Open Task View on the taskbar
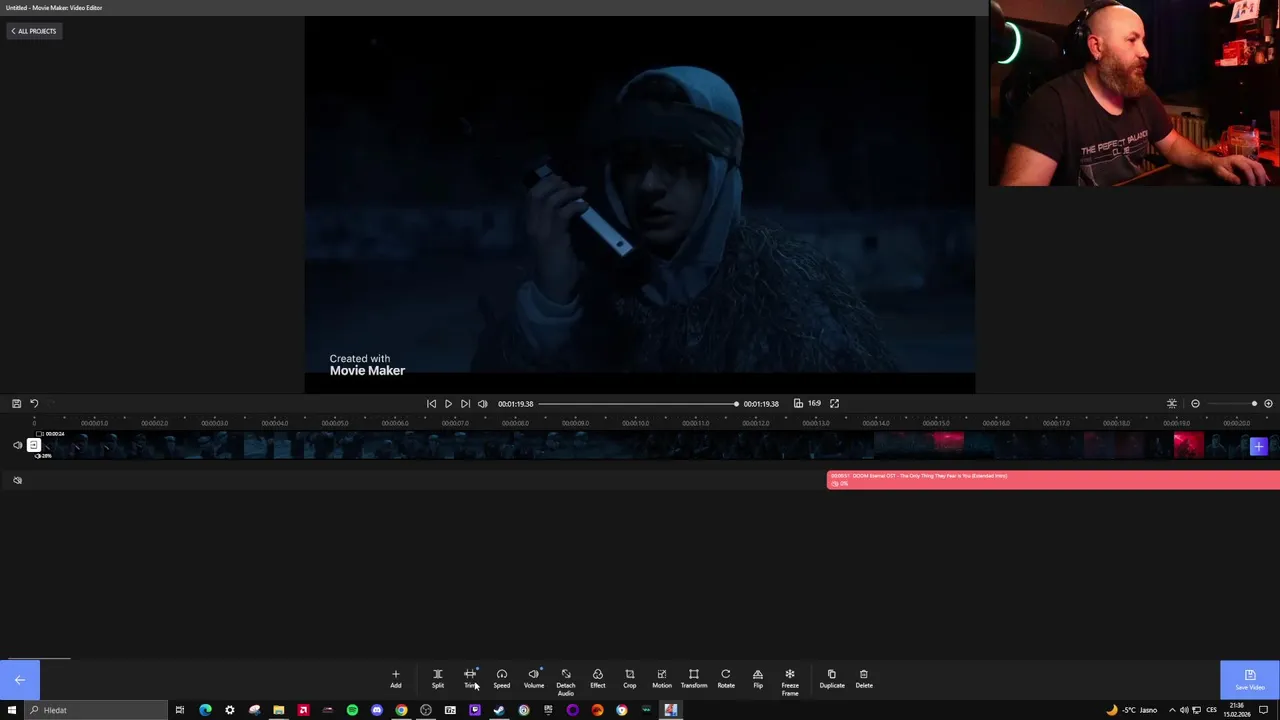The height and width of the screenshot is (720, 1280). [180, 710]
